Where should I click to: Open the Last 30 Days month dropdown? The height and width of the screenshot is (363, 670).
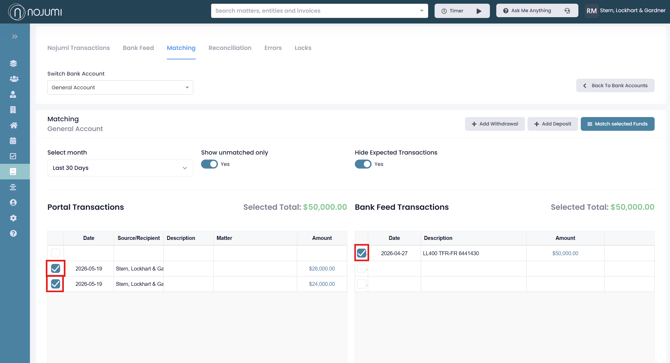click(120, 168)
